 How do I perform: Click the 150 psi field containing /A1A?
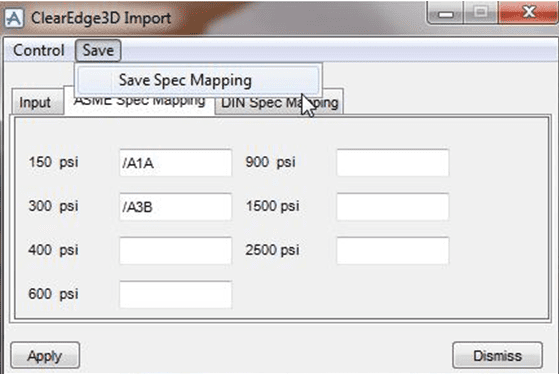tap(175, 163)
